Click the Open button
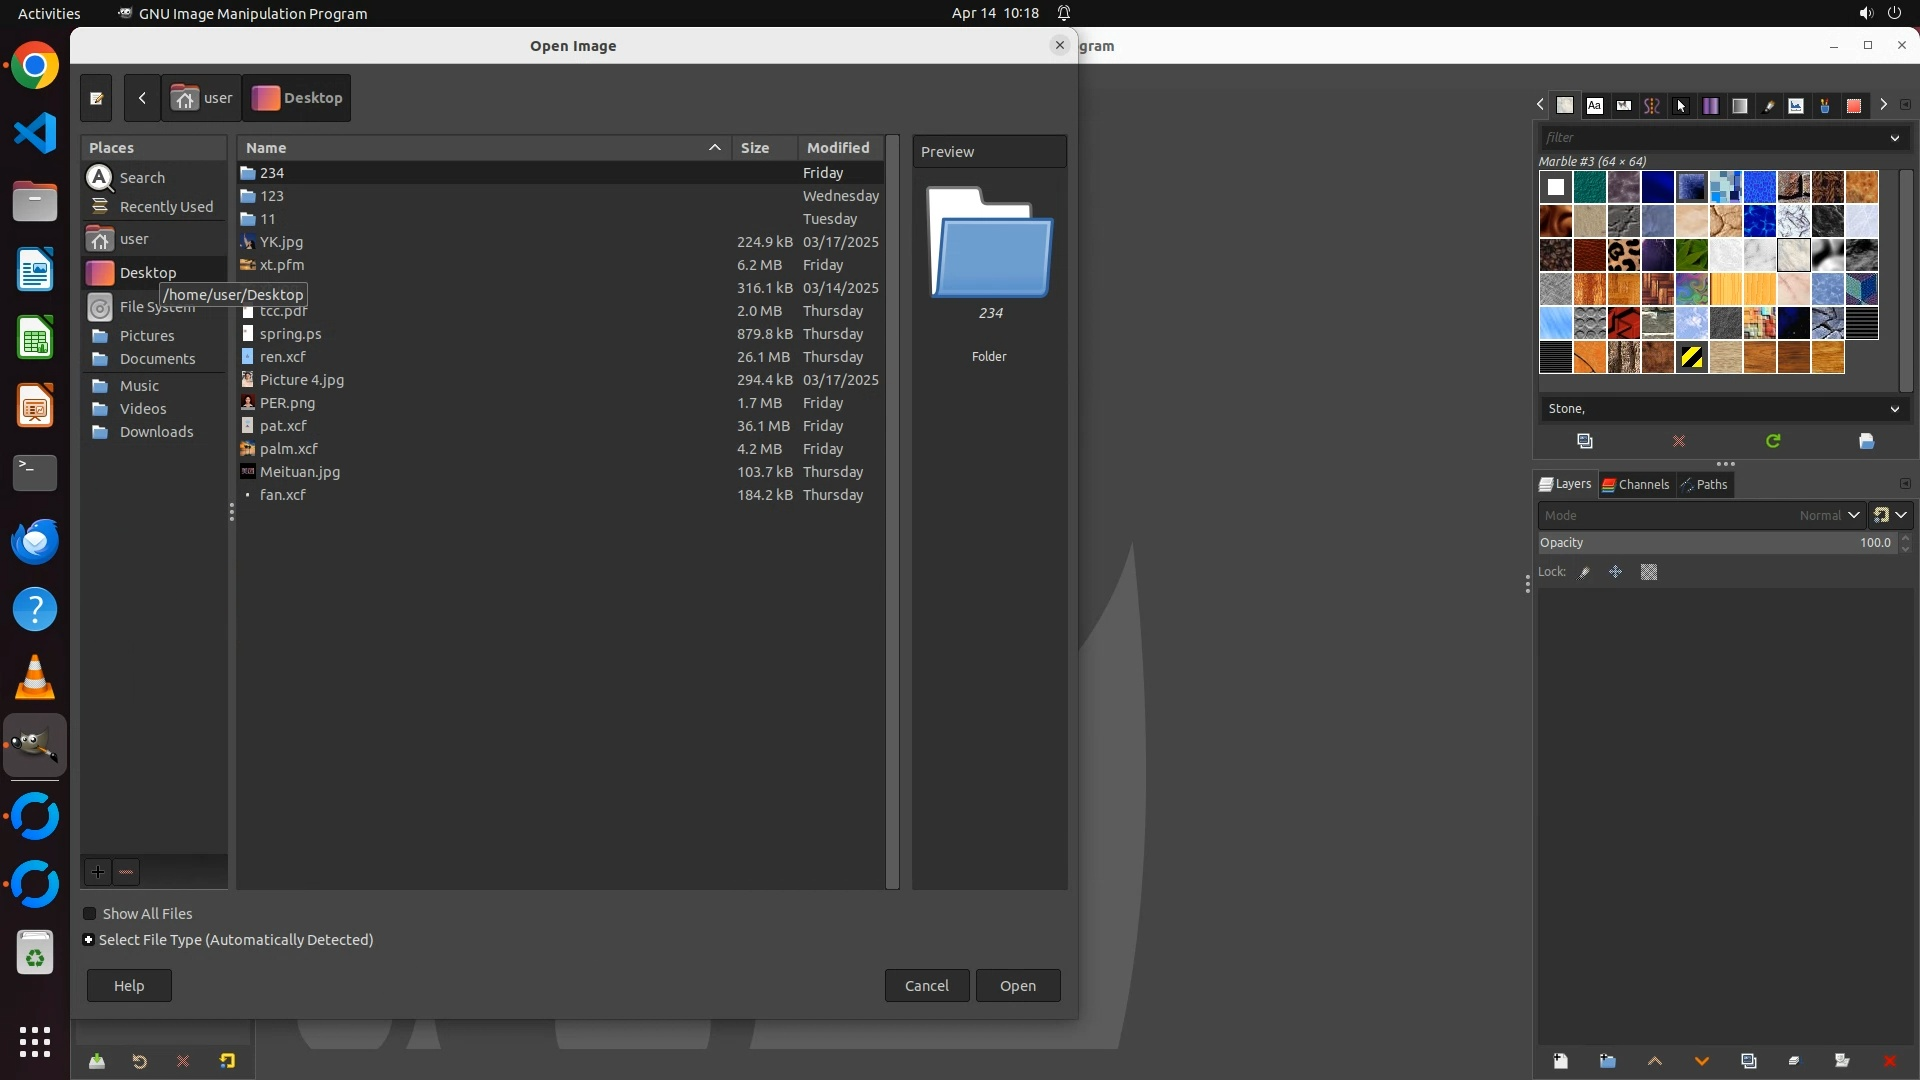The height and width of the screenshot is (1080, 1920). [x=1017, y=986]
